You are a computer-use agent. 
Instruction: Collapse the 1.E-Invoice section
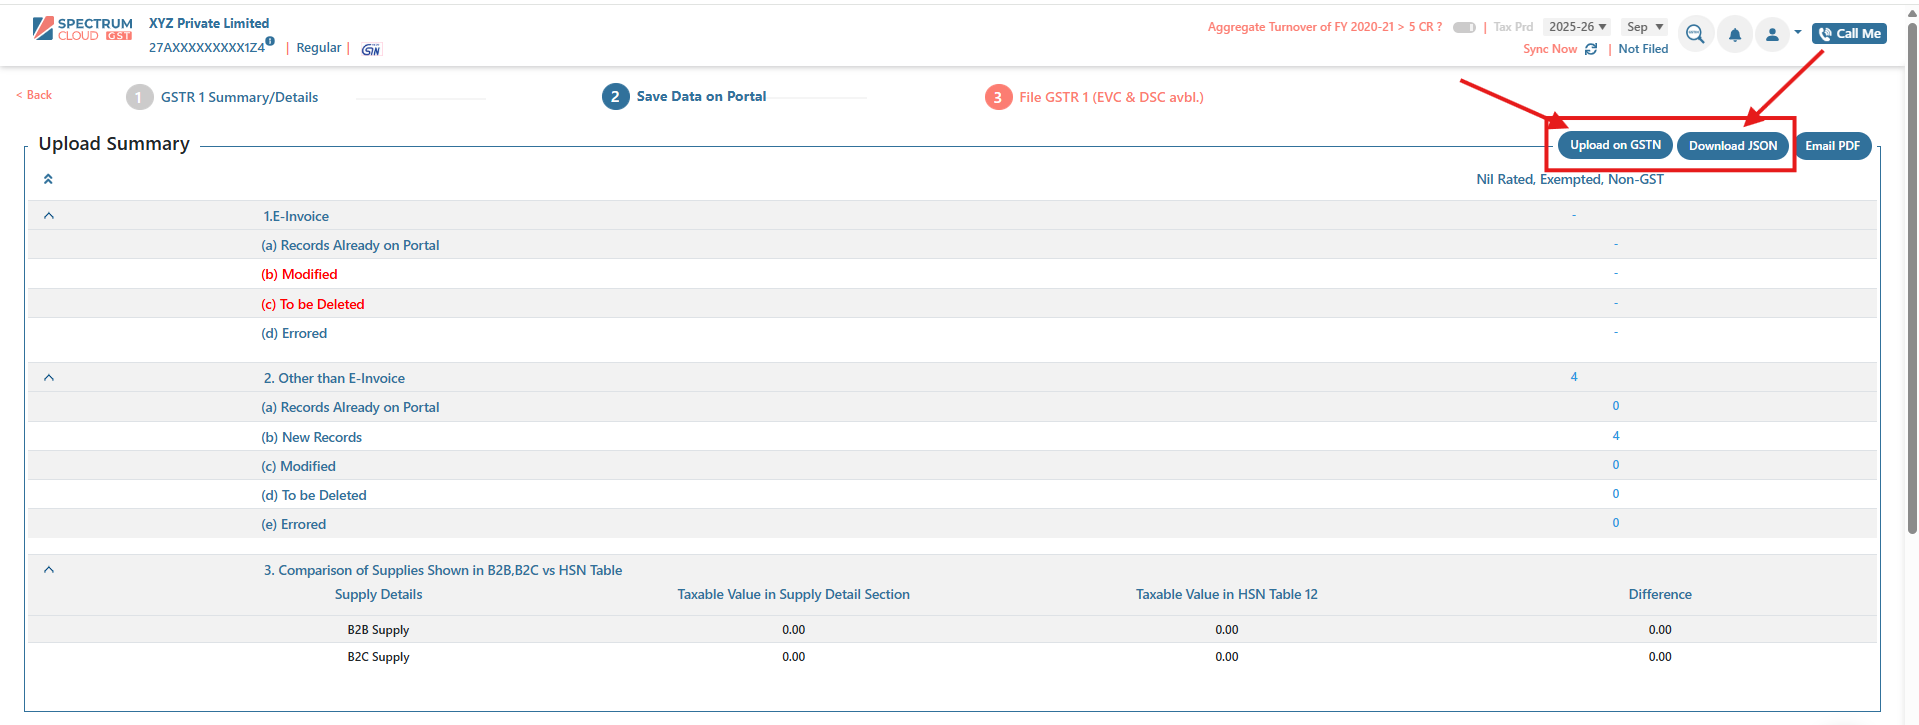tap(49, 216)
